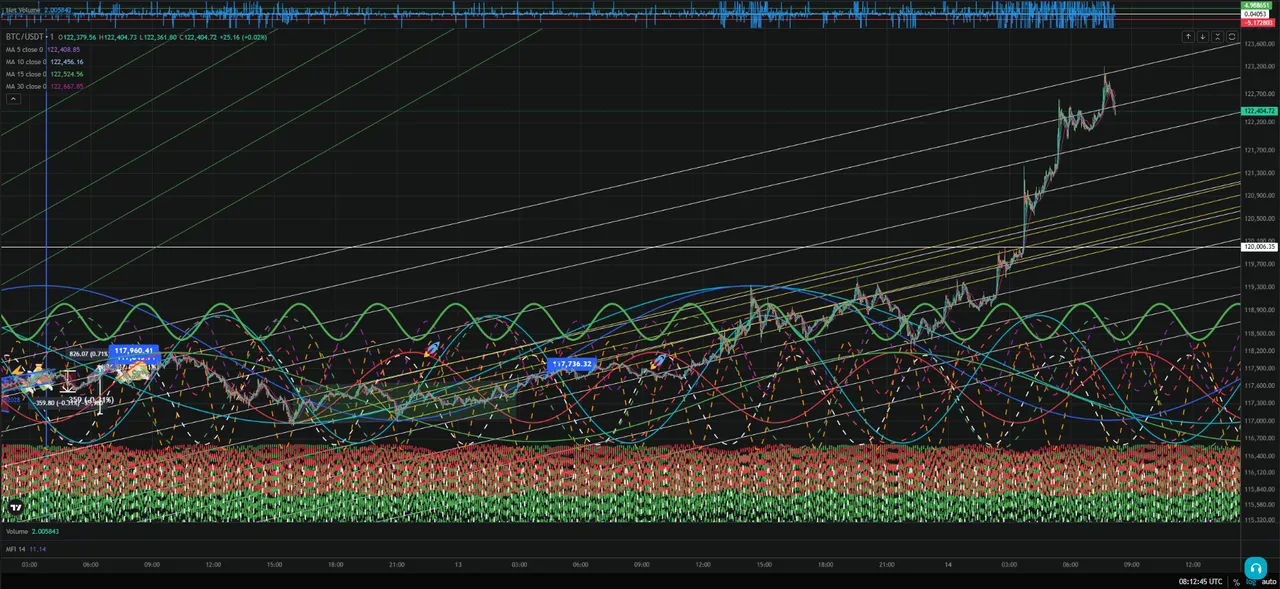Screen dimensions: 1280x589
Task: Select the Volume indicator legend
Action: pyautogui.click(x=17, y=531)
